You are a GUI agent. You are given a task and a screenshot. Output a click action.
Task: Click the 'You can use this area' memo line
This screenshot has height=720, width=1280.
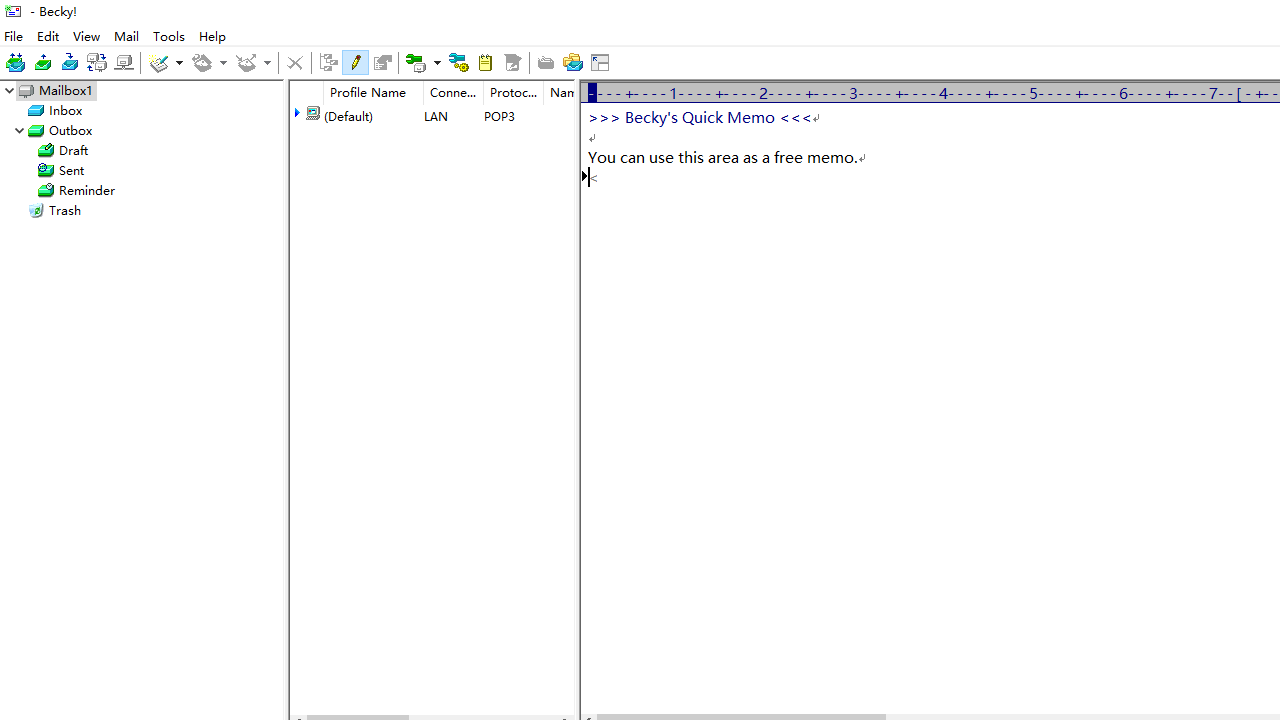[x=722, y=158]
